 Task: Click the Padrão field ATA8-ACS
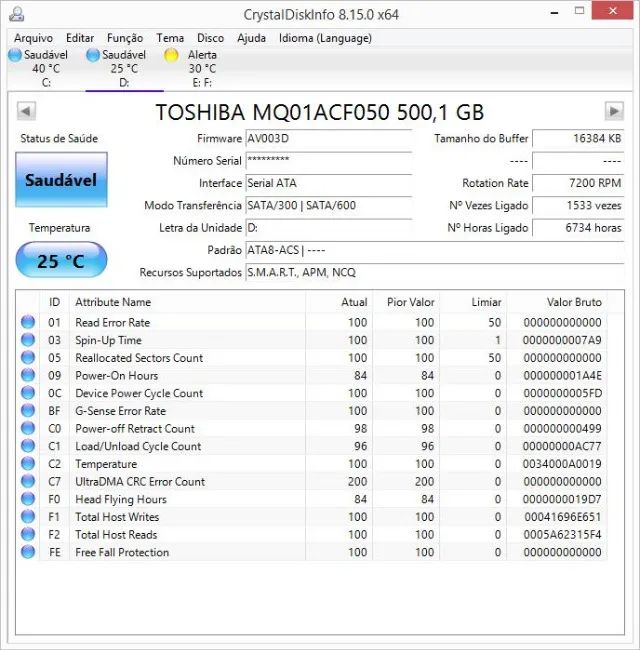point(435,250)
